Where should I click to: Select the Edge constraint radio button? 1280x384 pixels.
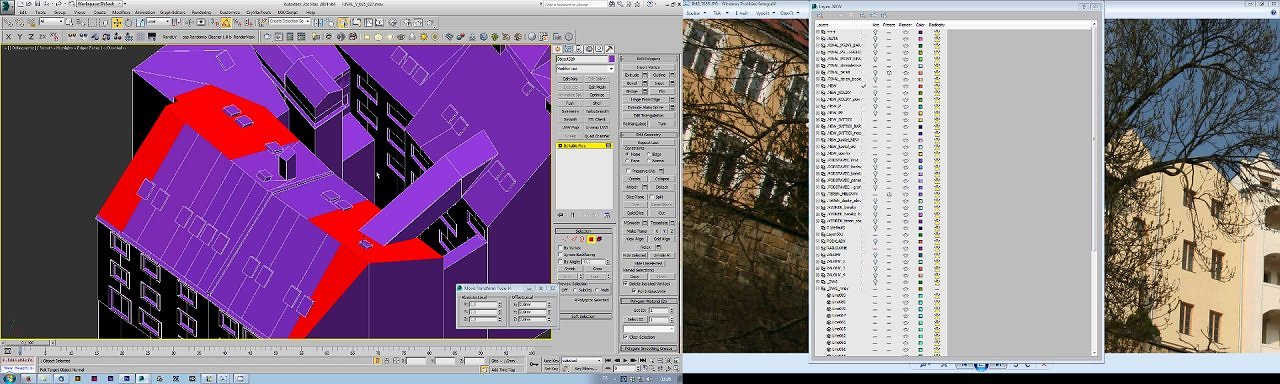click(649, 154)
